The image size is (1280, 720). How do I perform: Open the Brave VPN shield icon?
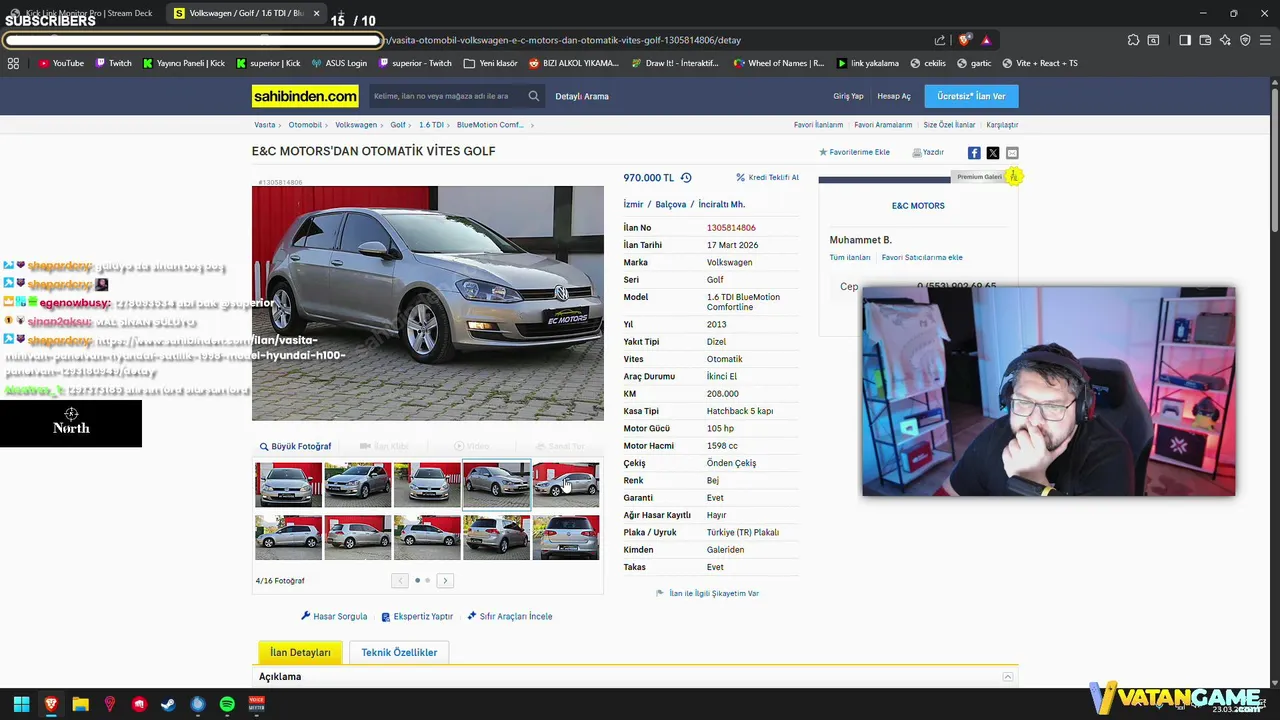[1245, 40]
